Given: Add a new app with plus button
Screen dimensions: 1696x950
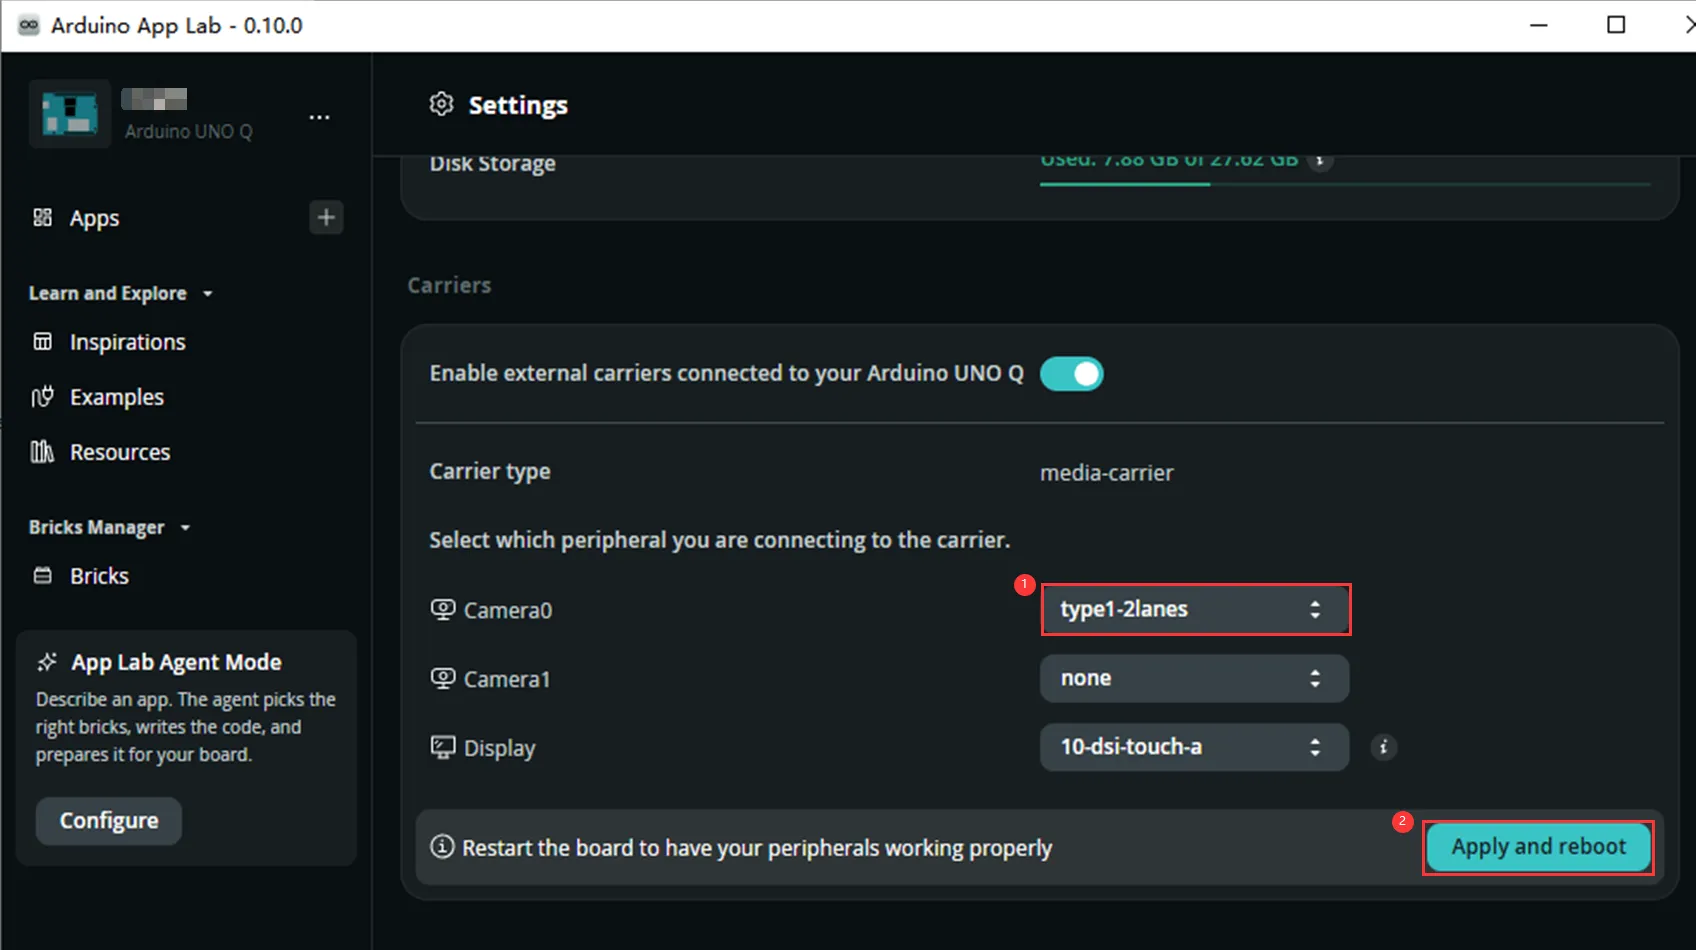Looking at the screenshot, I should click(326, 217).
